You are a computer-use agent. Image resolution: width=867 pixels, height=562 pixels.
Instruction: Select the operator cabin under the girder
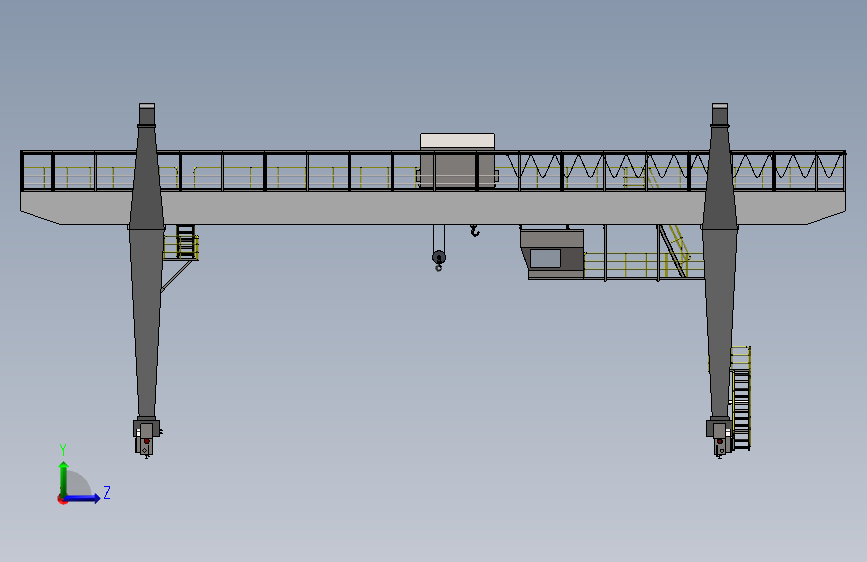[552, 254]
